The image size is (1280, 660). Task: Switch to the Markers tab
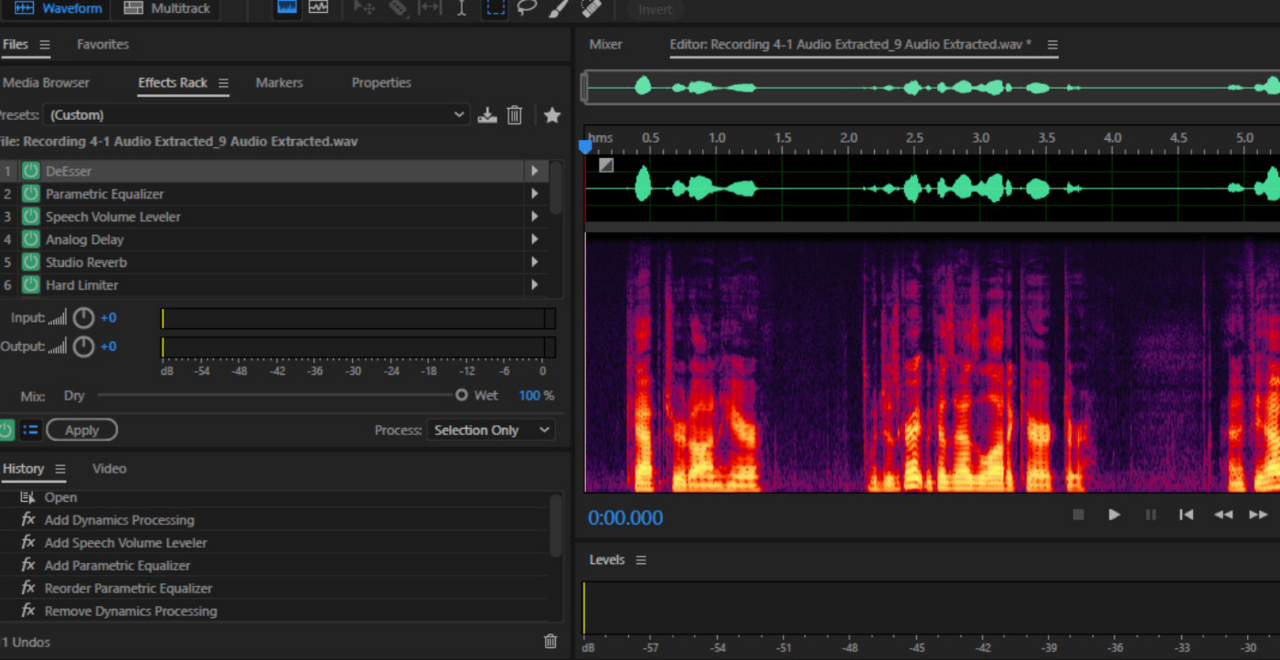coord(279,83)
